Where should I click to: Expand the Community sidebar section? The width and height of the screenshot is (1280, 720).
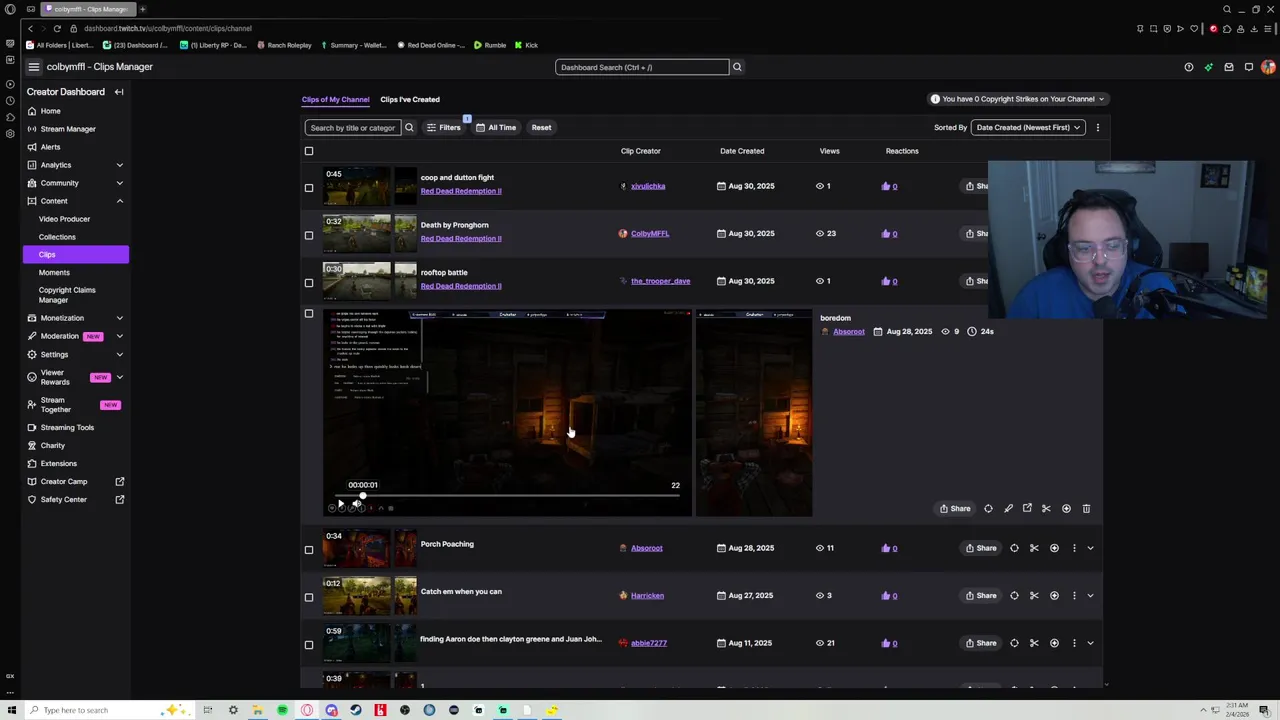coord(119,183)
